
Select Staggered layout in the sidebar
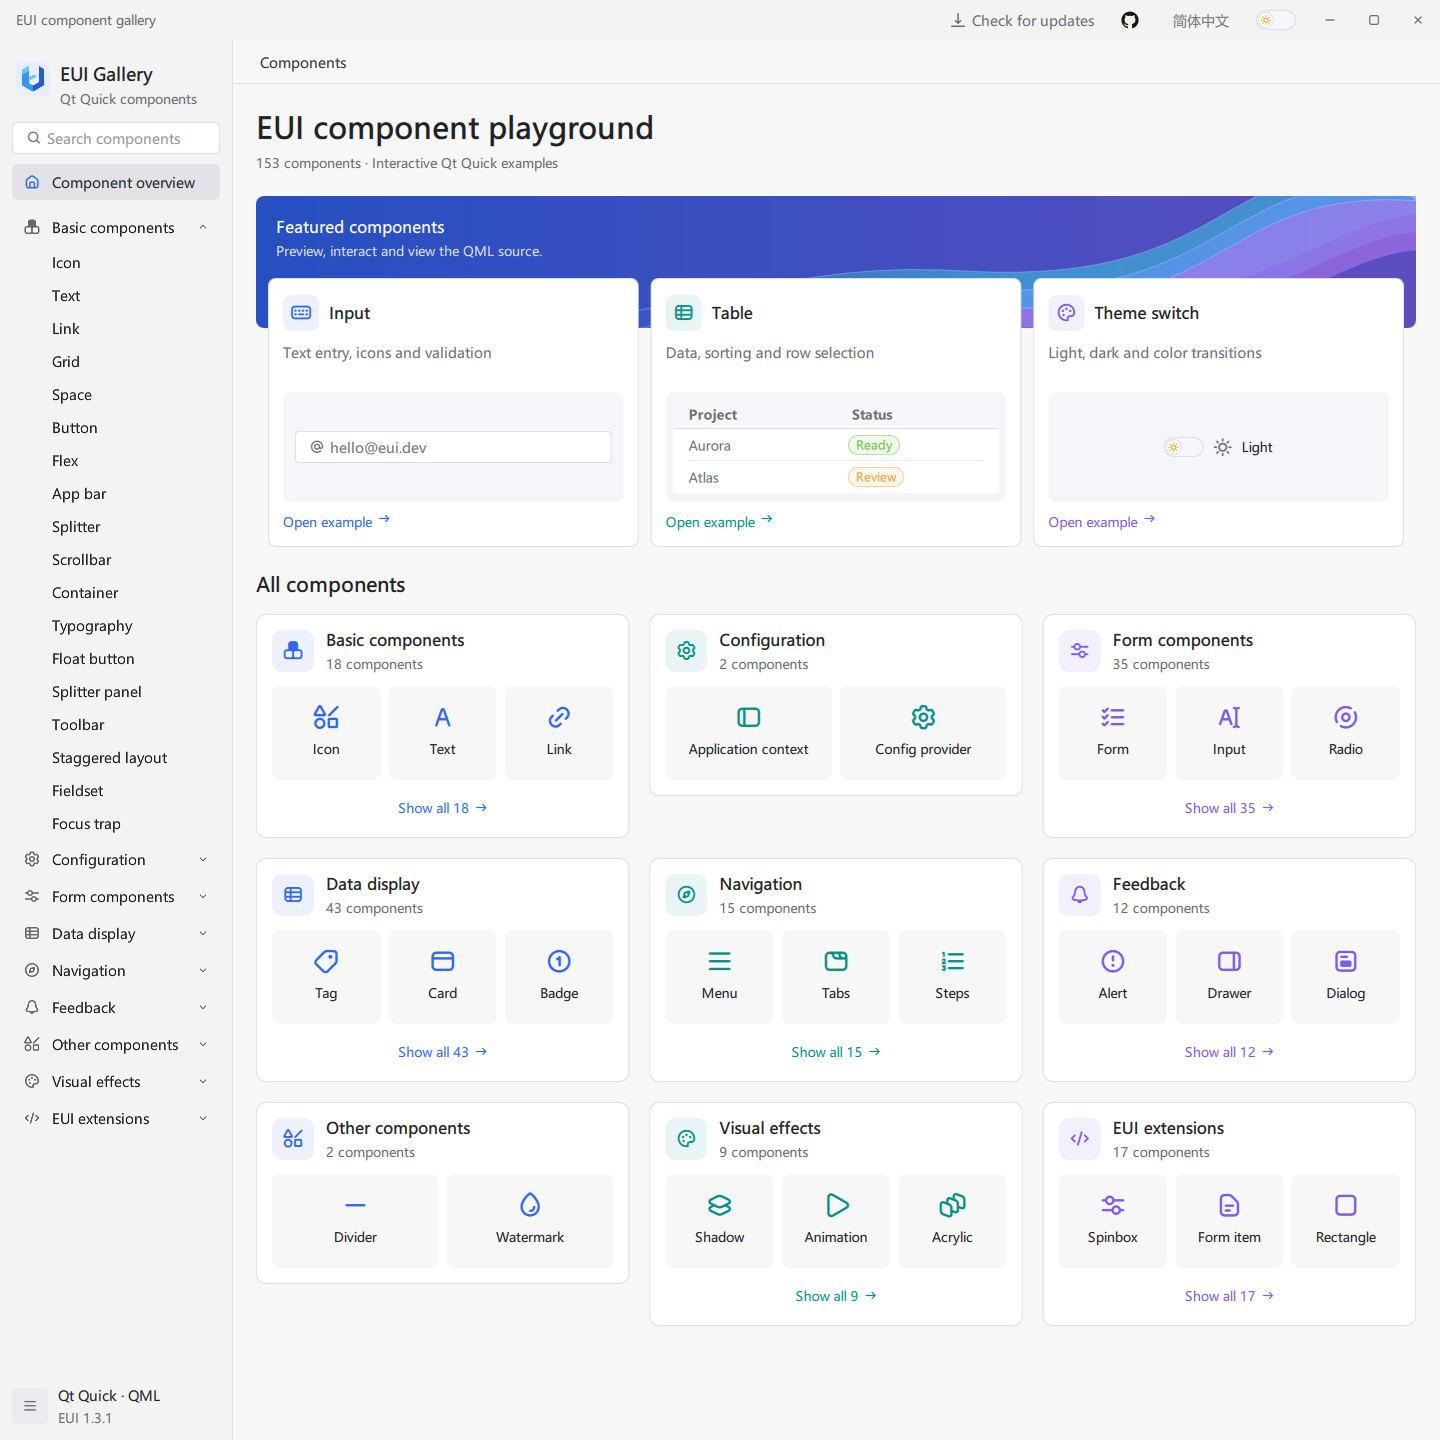point(116,758)
